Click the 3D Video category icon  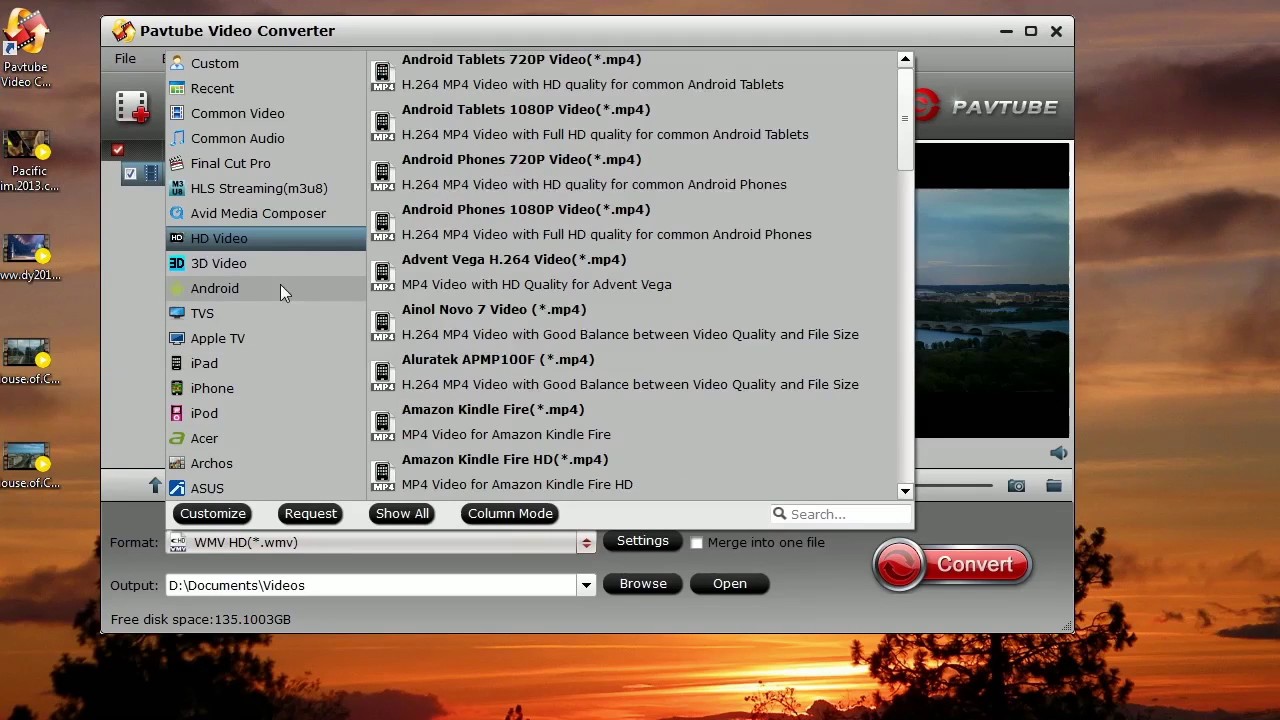(177, 263)
